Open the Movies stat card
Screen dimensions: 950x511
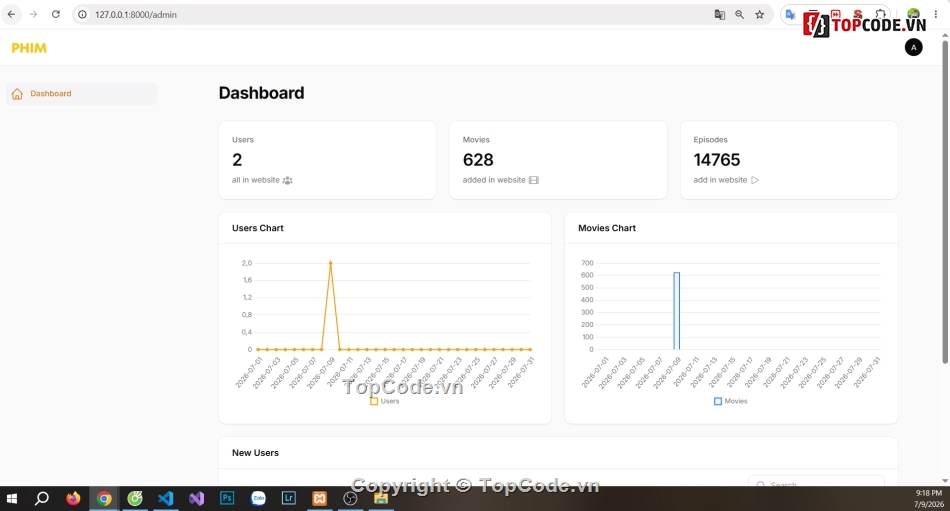point(558,160)
